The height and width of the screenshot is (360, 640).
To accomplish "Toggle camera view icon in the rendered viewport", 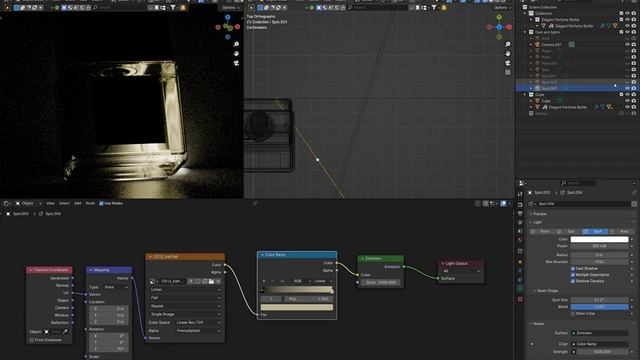I will tap(236, 63).
